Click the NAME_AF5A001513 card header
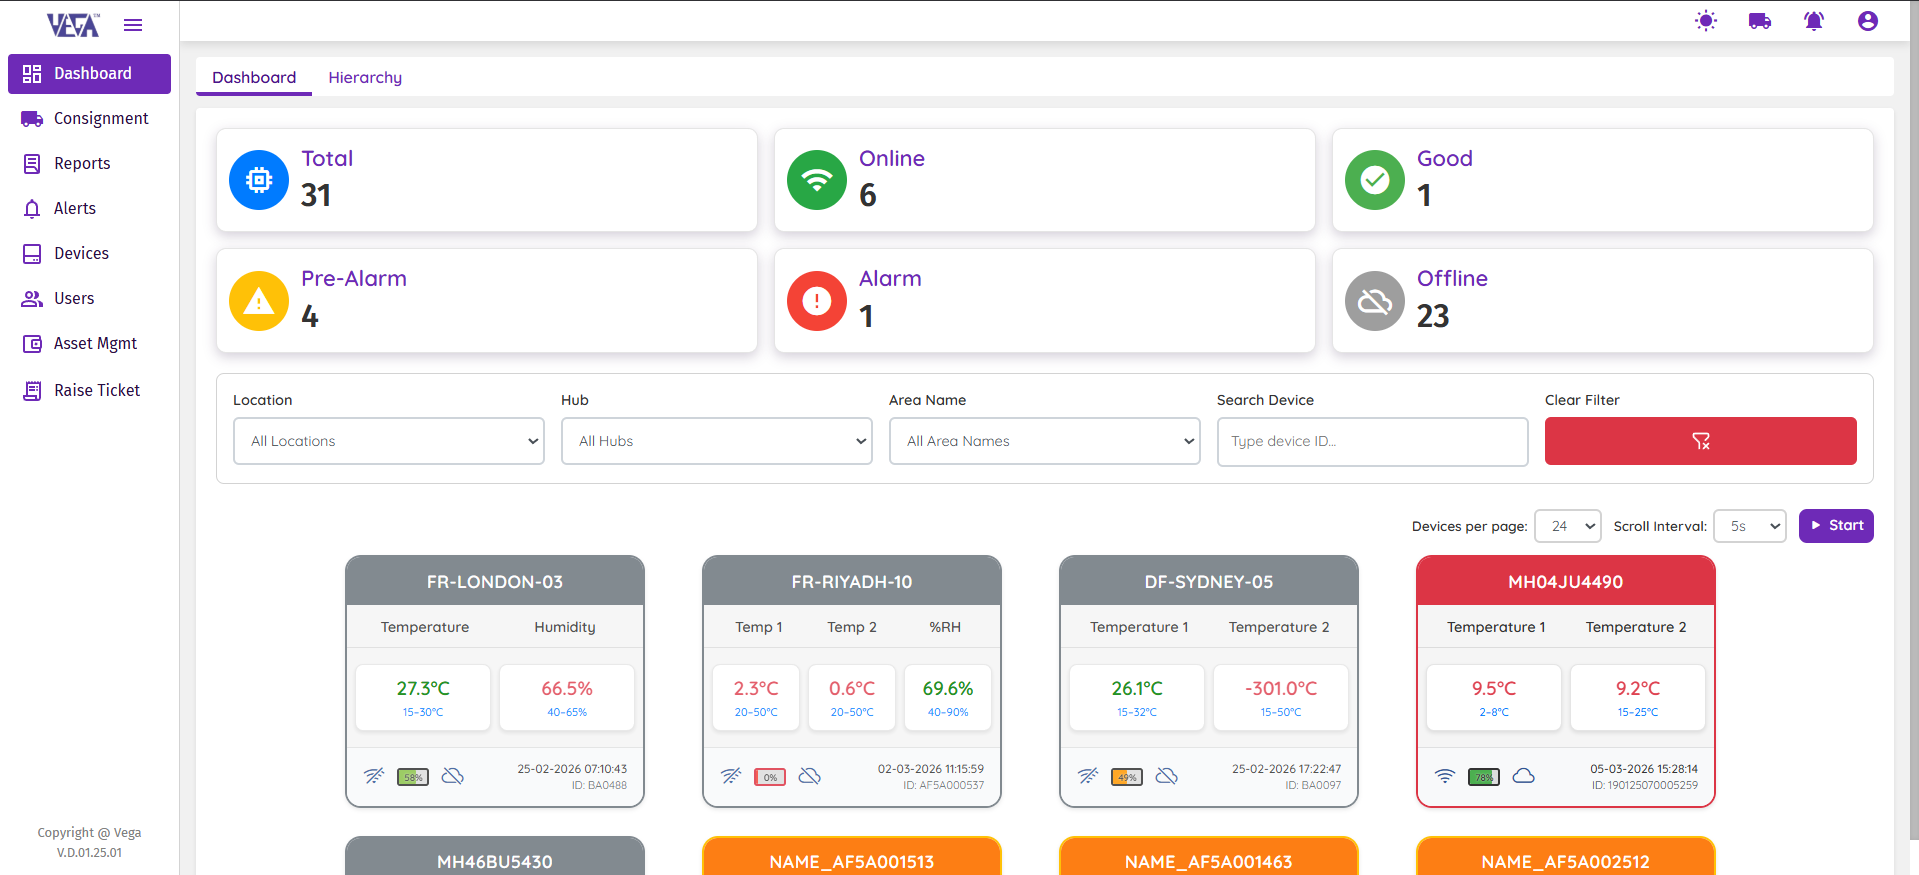 coord(852,857)
